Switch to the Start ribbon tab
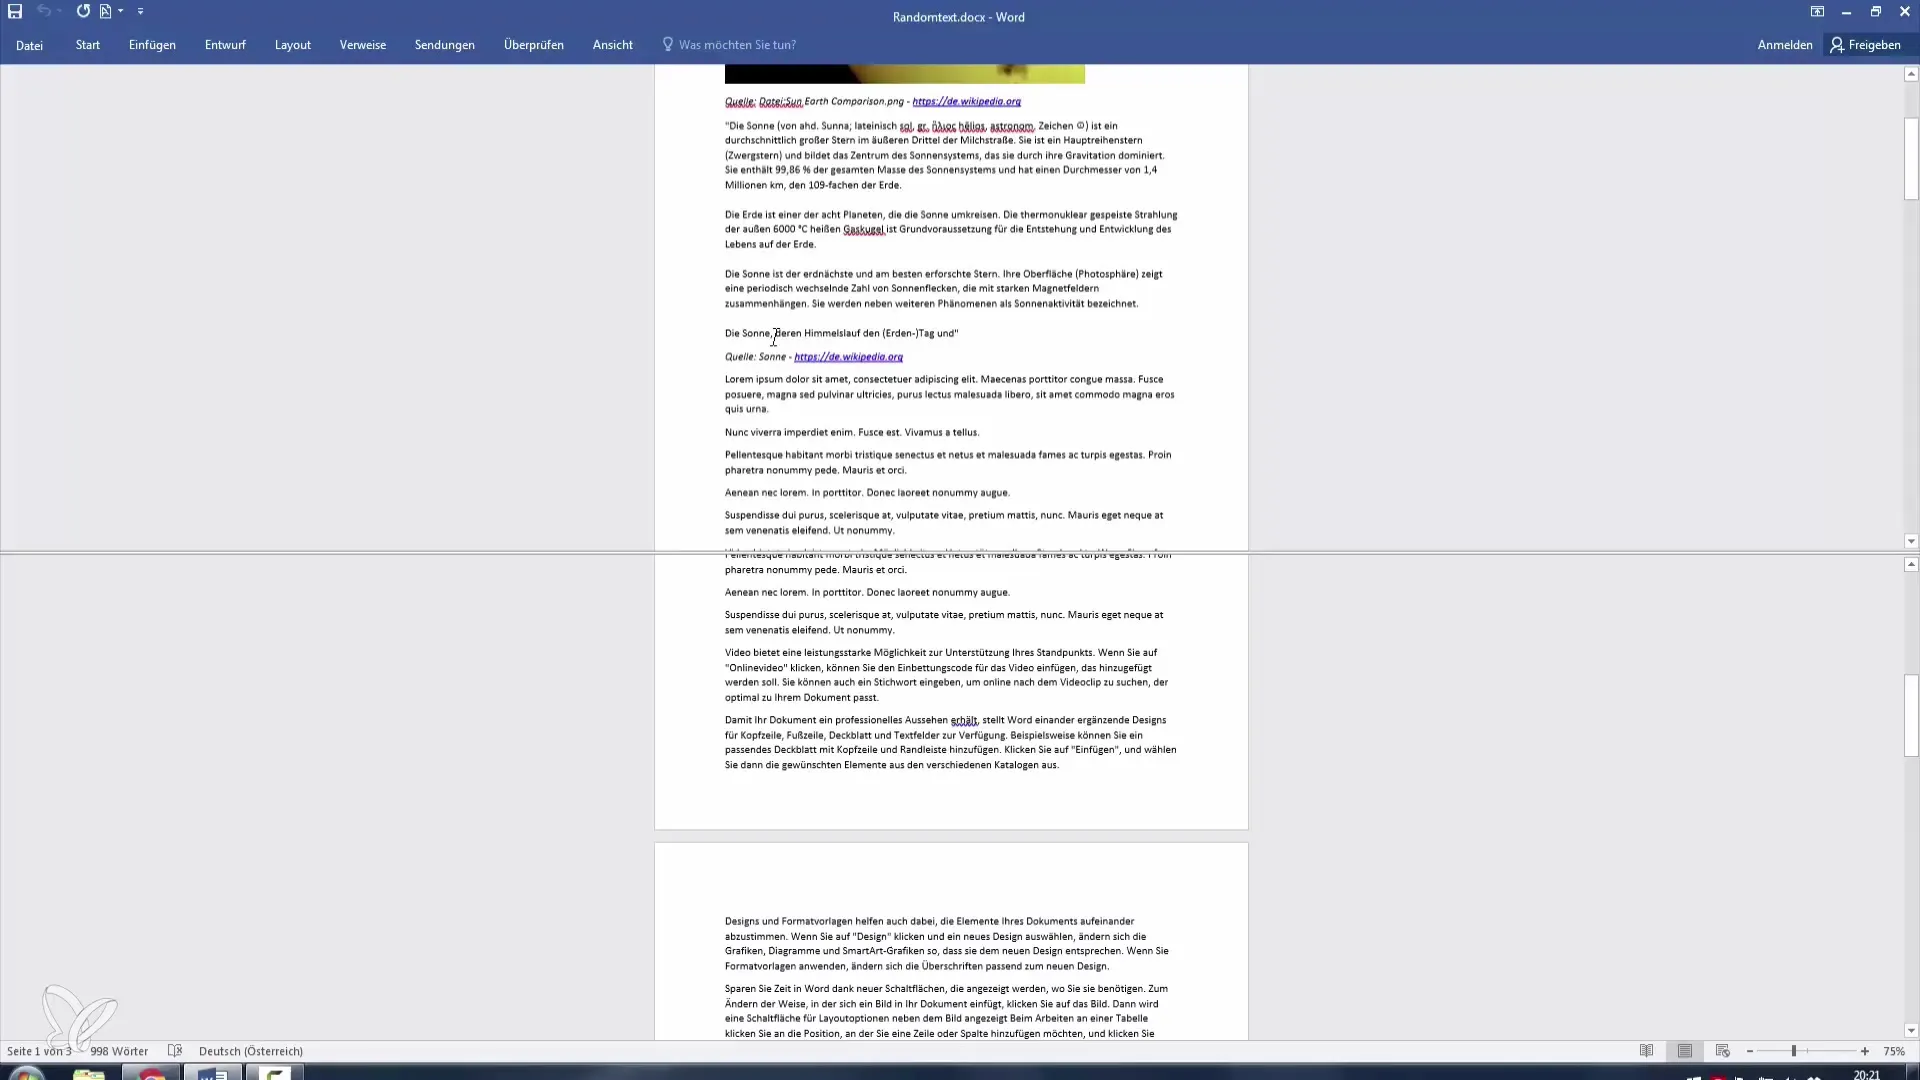This screenshot has height=1080, width=1920. pyautogui.click(x=88, y=45)
